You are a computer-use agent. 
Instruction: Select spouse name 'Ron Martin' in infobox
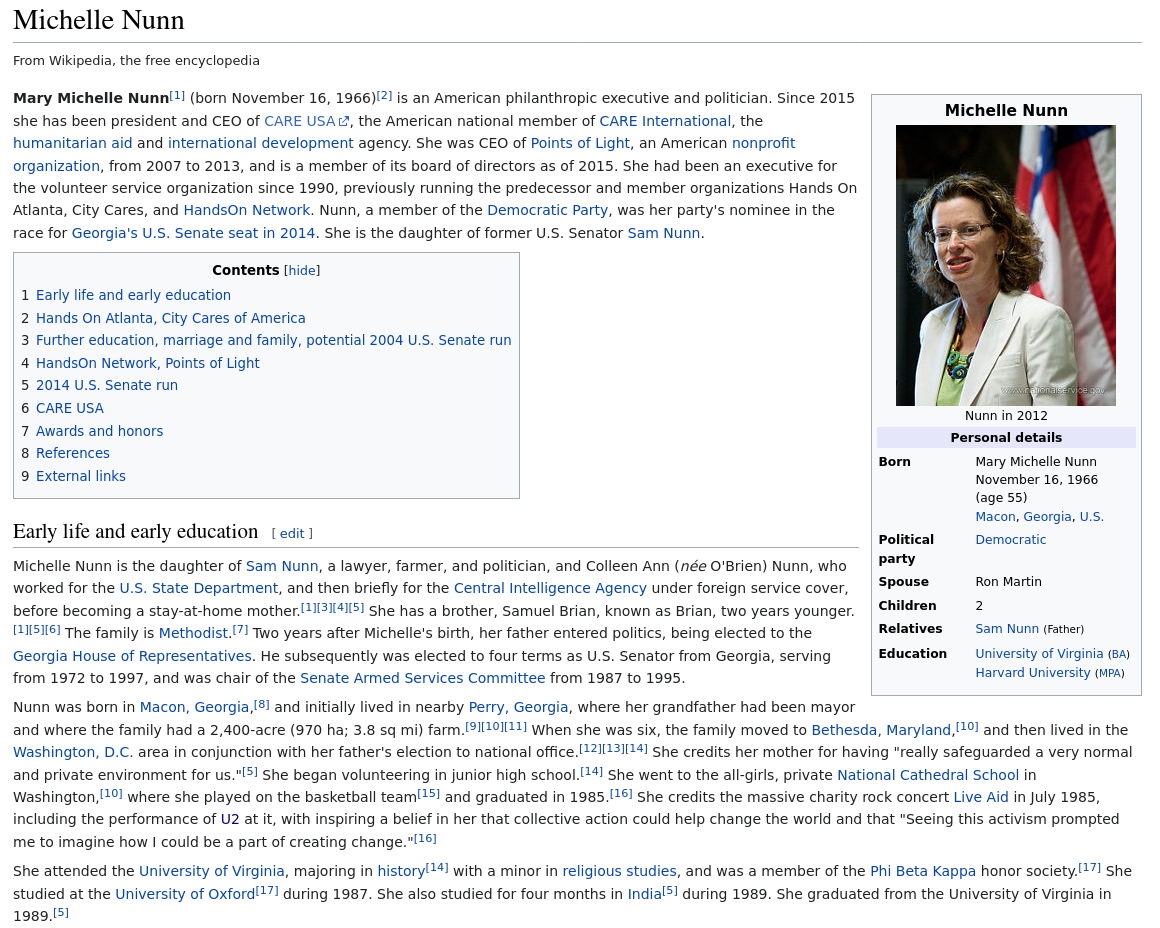point(1008,582)
